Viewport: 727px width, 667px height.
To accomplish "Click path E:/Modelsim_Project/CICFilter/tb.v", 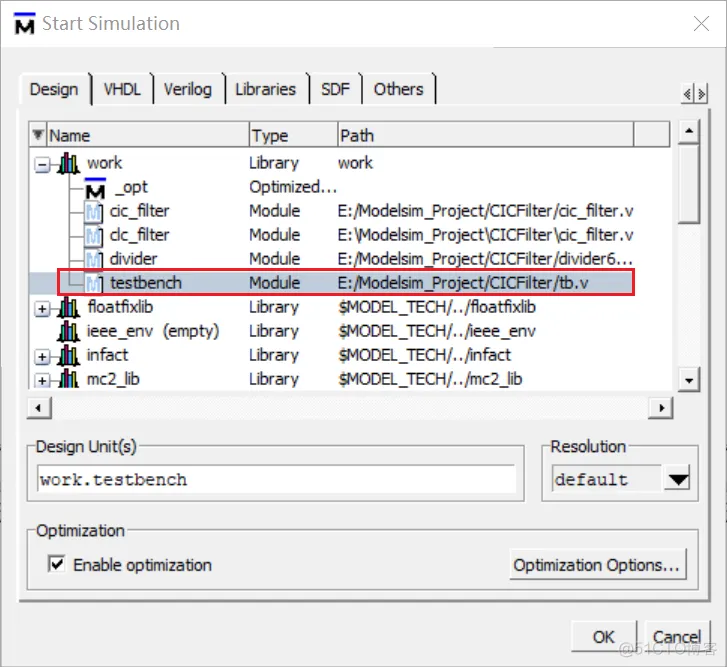I will tap(463, 283).
